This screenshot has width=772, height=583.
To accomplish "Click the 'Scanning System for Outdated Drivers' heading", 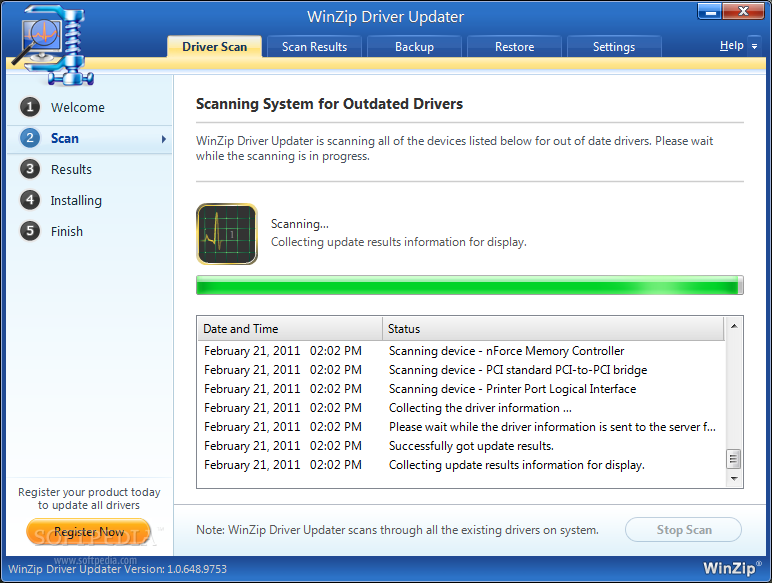I will pos(329,104).
